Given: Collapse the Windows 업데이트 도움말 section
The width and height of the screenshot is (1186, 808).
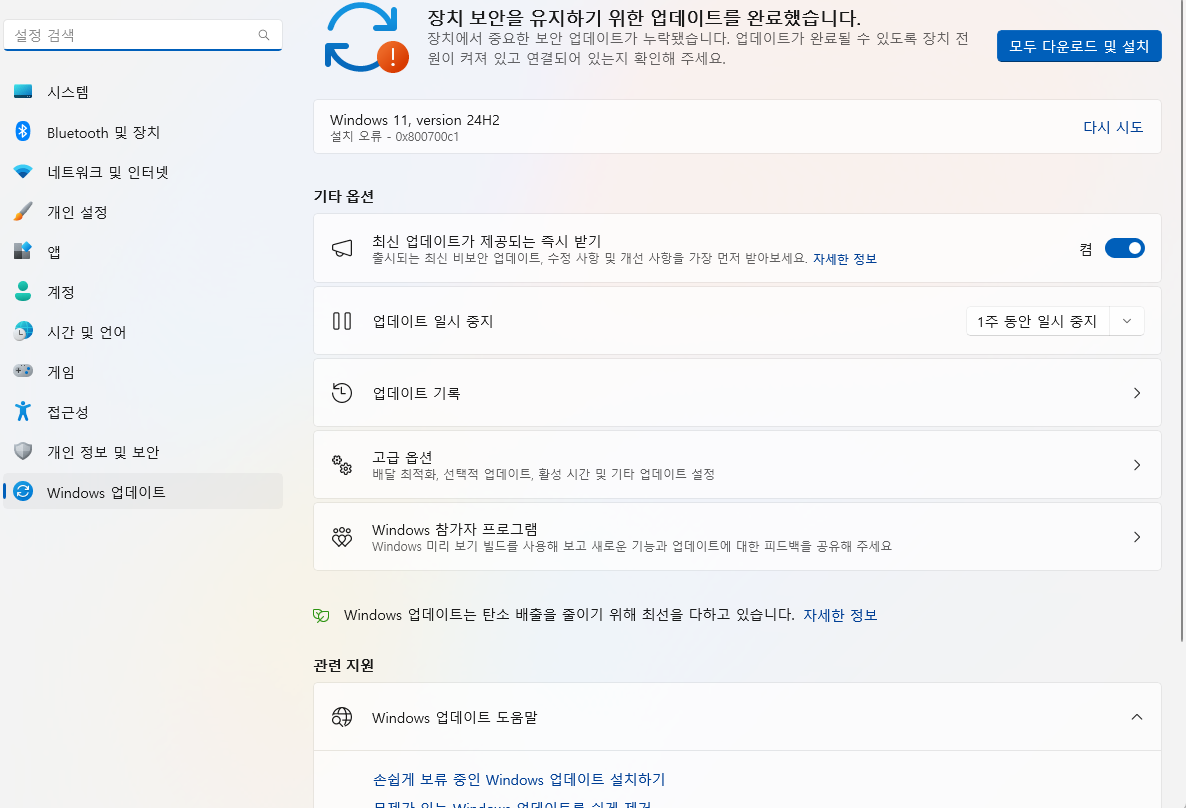Looking at the screenshot, I should 1136,717.
